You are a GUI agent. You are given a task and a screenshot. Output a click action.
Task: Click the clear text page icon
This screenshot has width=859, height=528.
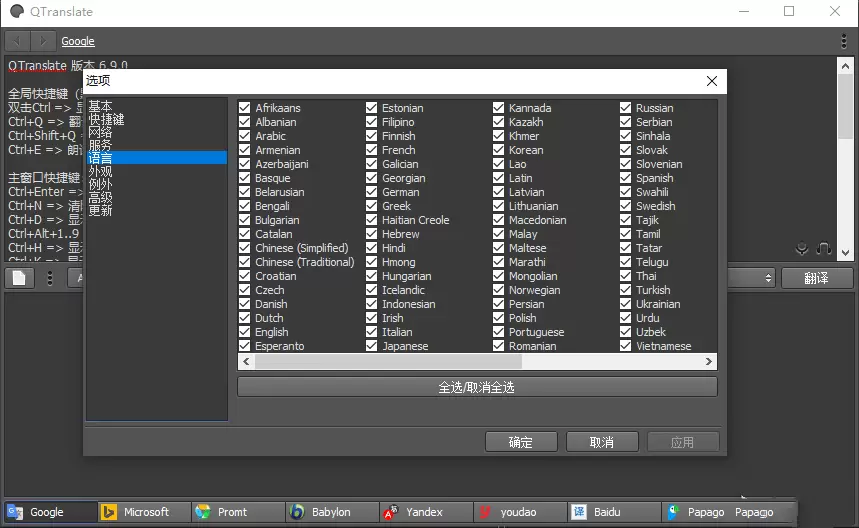click(x=19, y=278)
